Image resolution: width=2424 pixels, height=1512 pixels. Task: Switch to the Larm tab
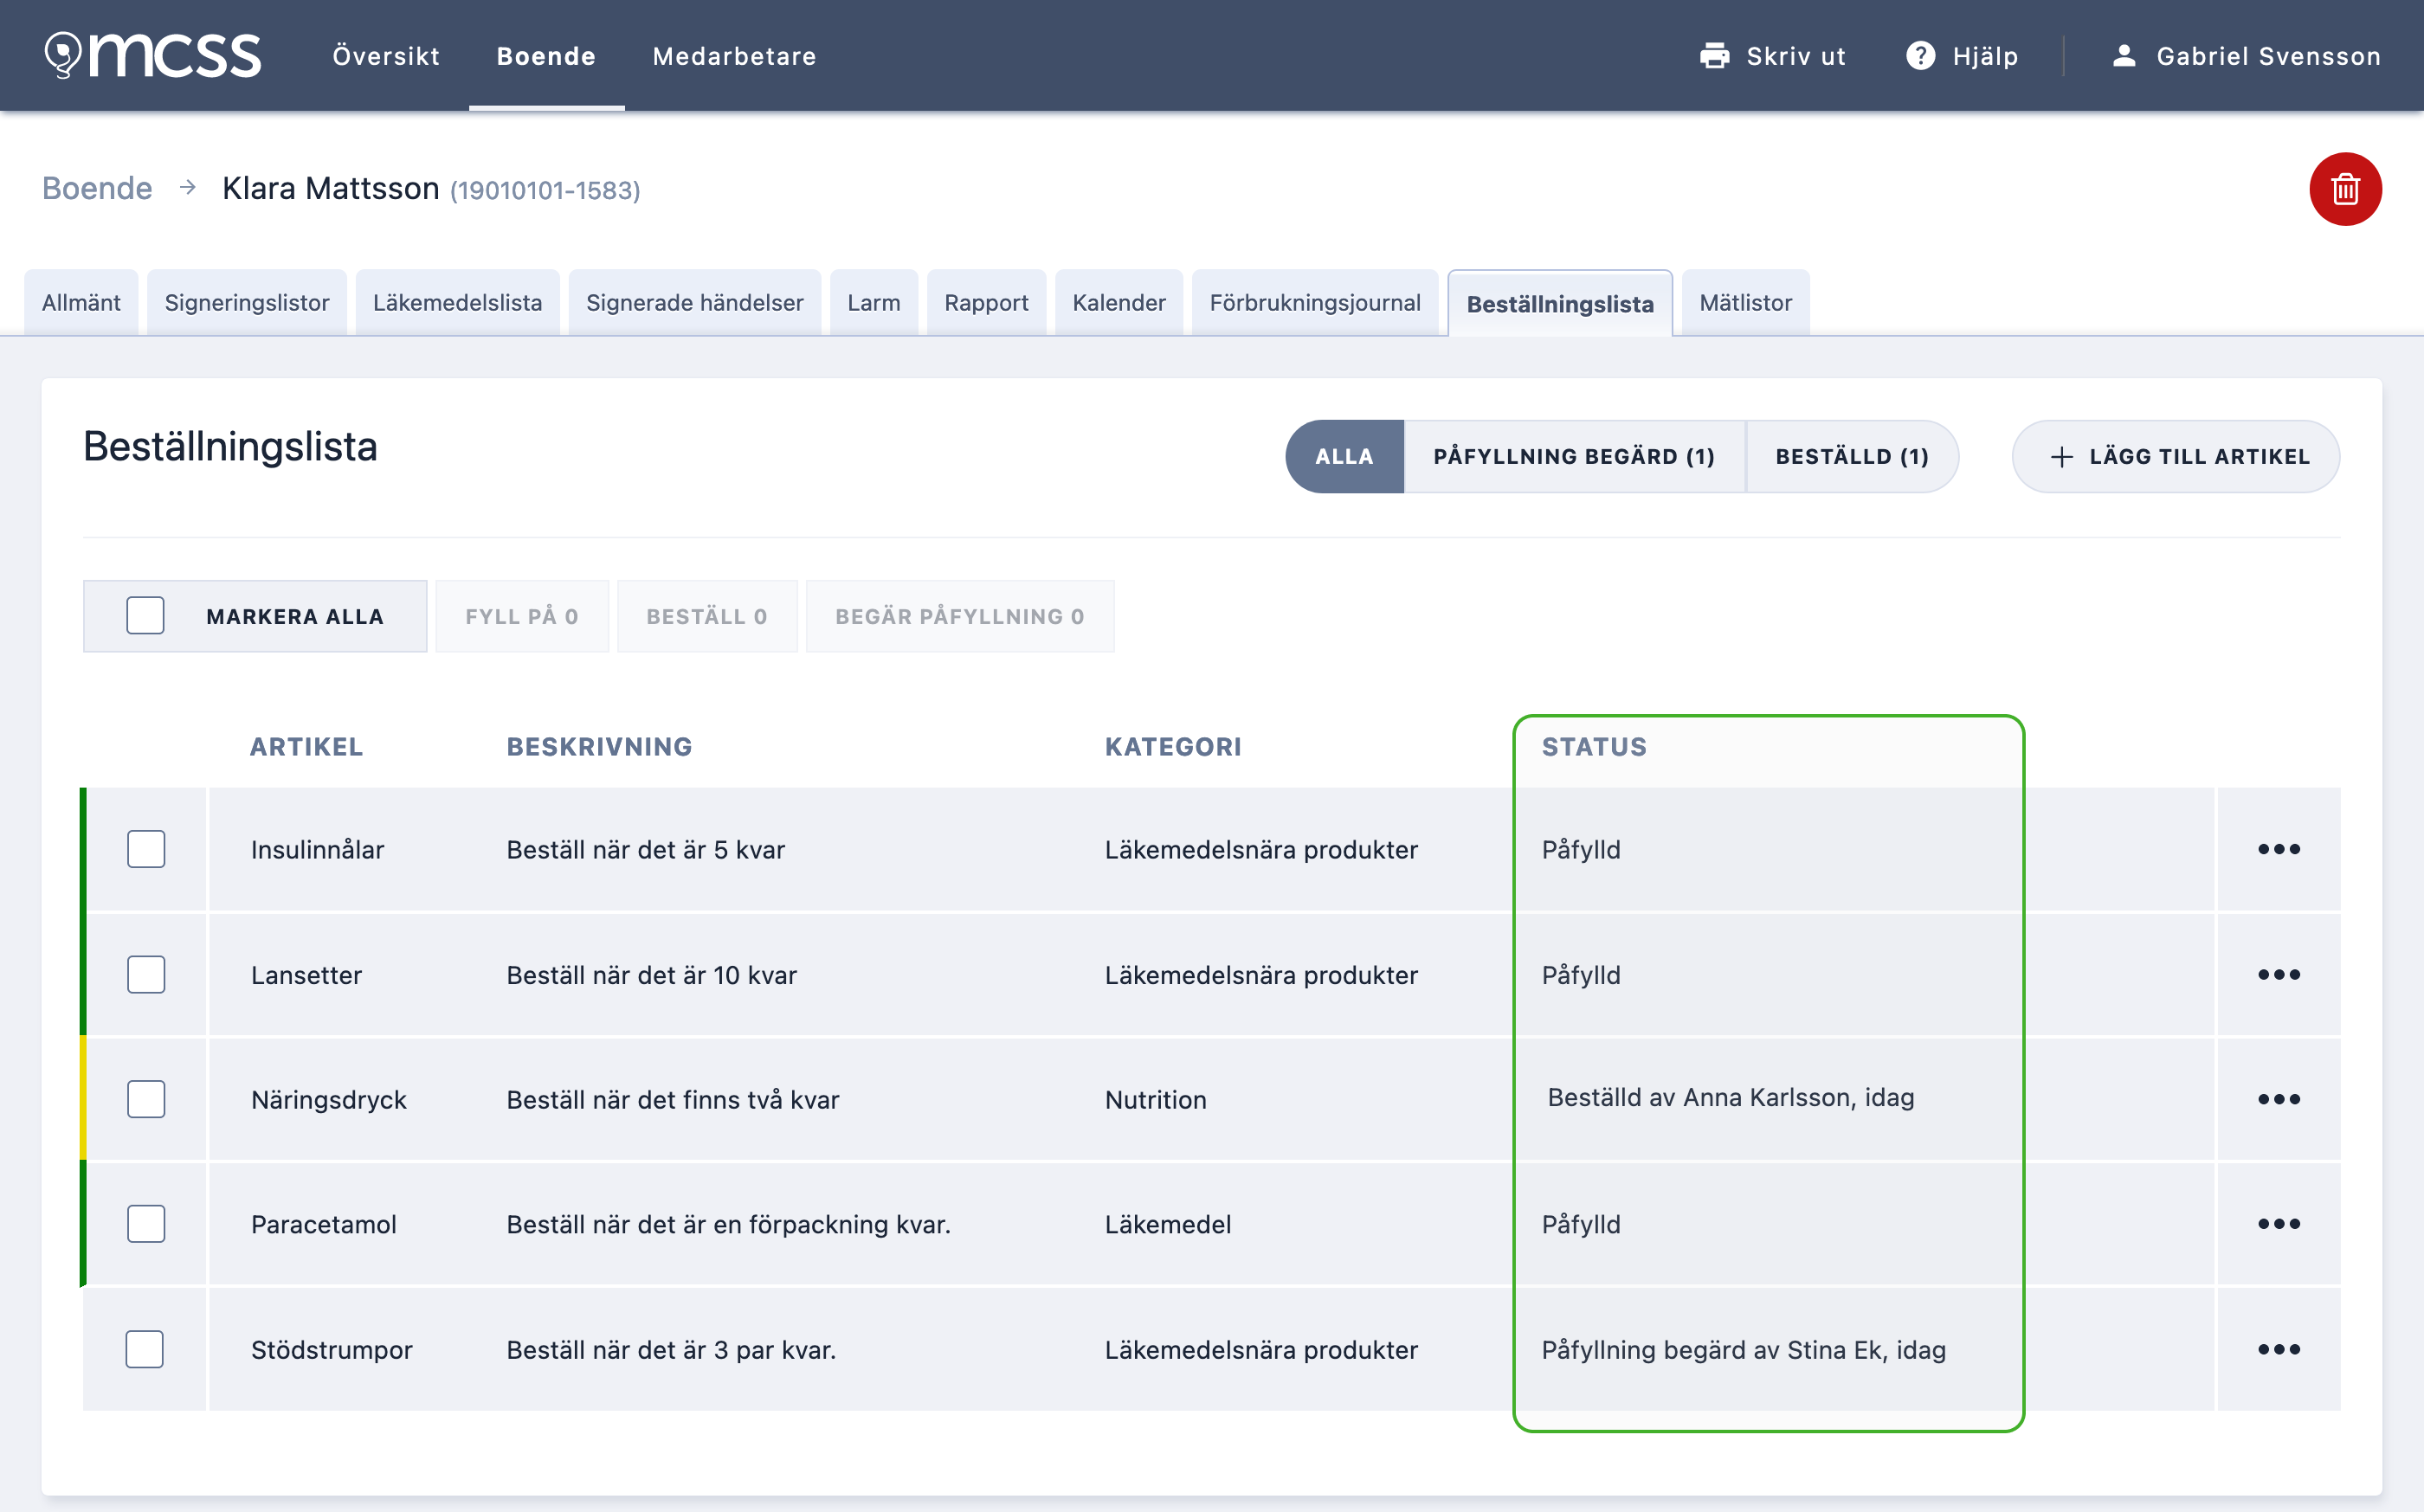click(874, 303)
